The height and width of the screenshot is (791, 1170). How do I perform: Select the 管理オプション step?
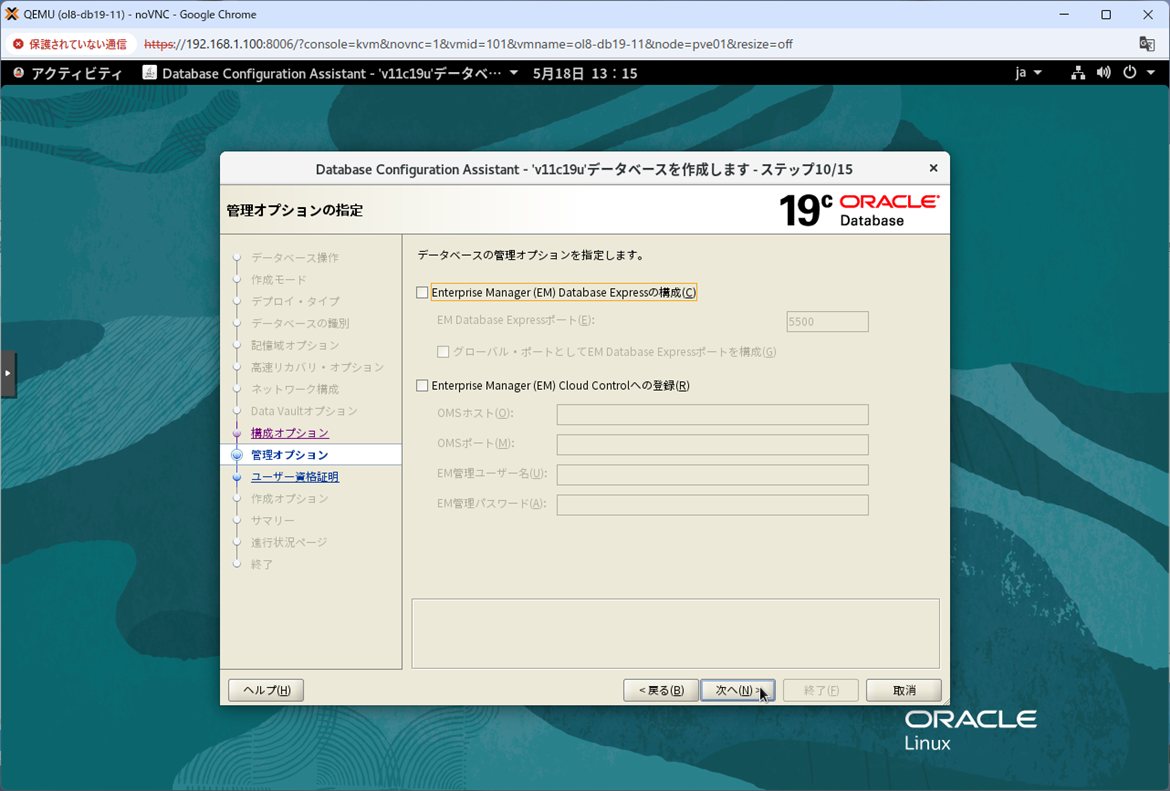[290, 454]
